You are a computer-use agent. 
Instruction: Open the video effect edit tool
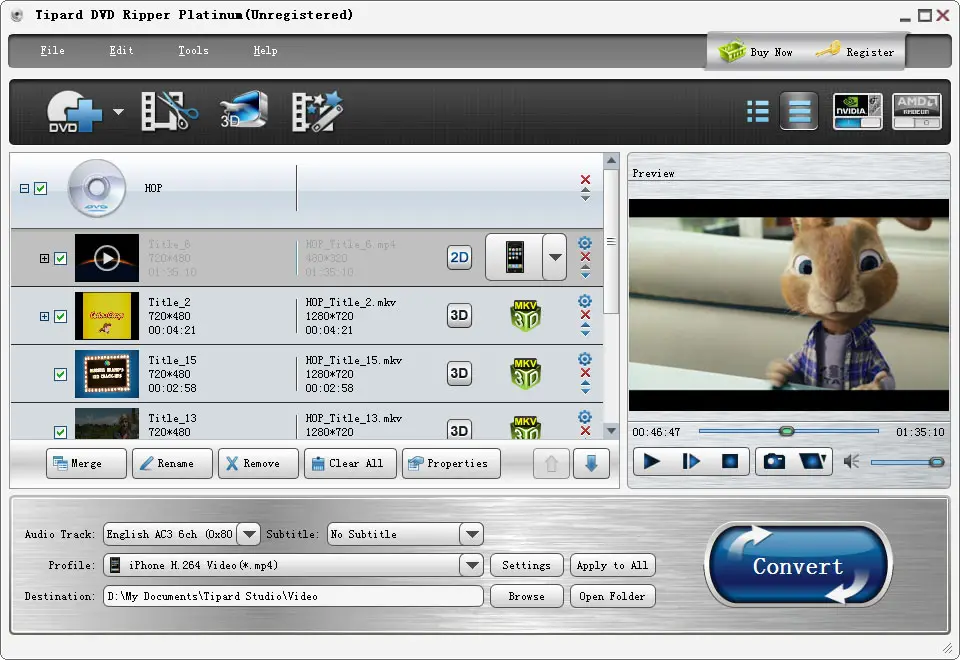317,111
